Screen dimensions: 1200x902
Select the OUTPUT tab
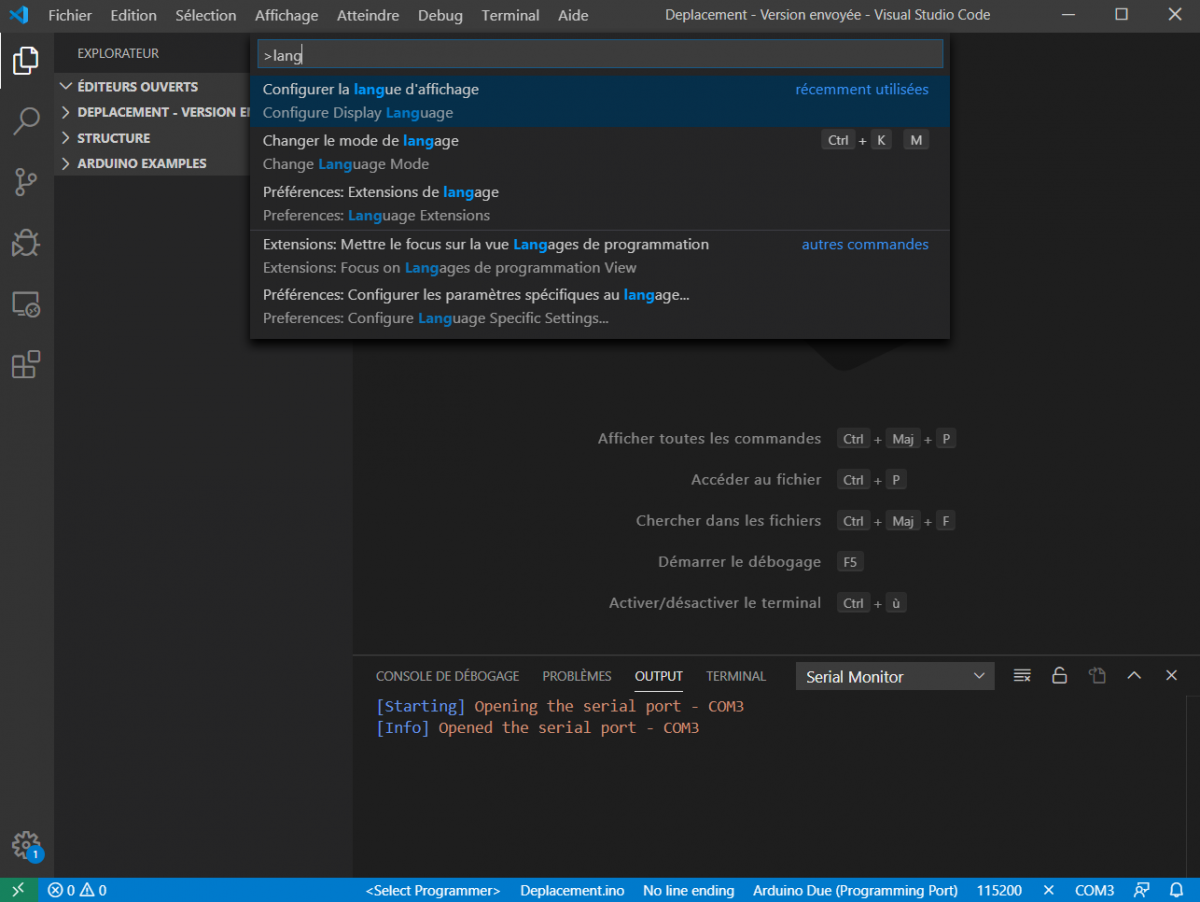coord(659,676)
